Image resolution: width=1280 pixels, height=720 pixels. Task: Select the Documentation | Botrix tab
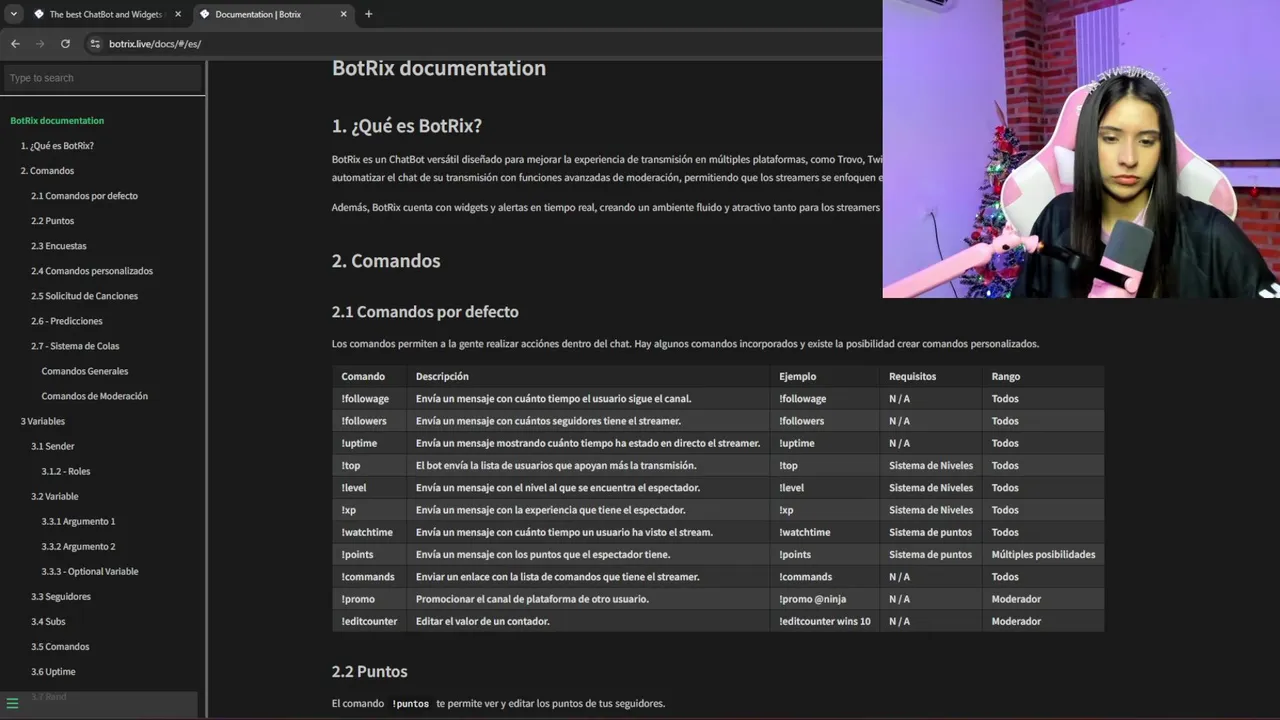point(272,14)
